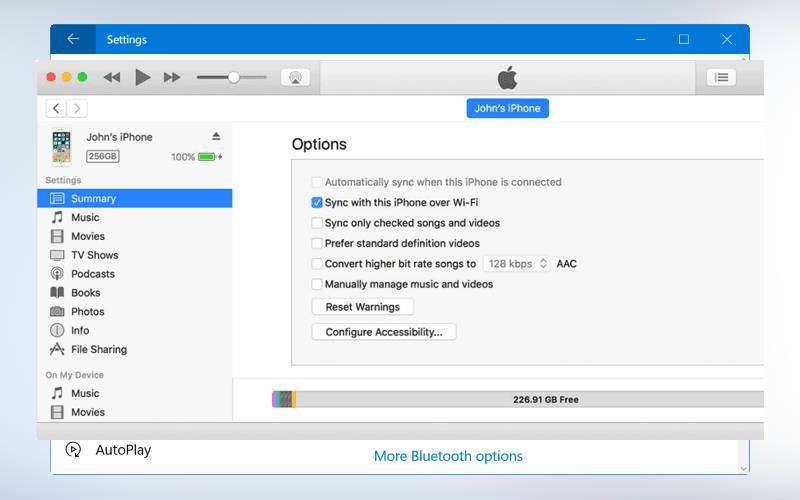Screen dimensions: 800x500
Task: Click the AAC format label
Action: coord(566,264)
